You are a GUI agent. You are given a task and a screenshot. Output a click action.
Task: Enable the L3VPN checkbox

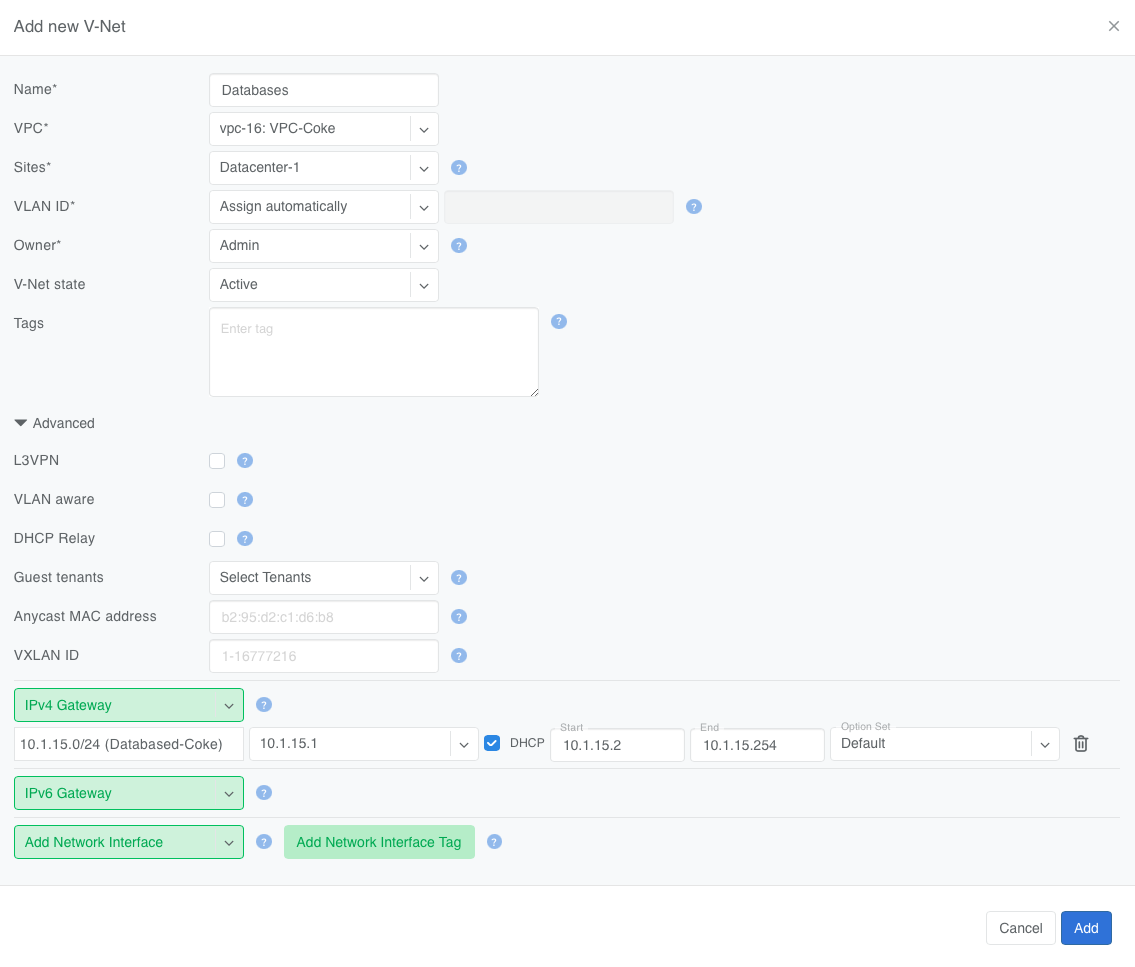point(217,461)
